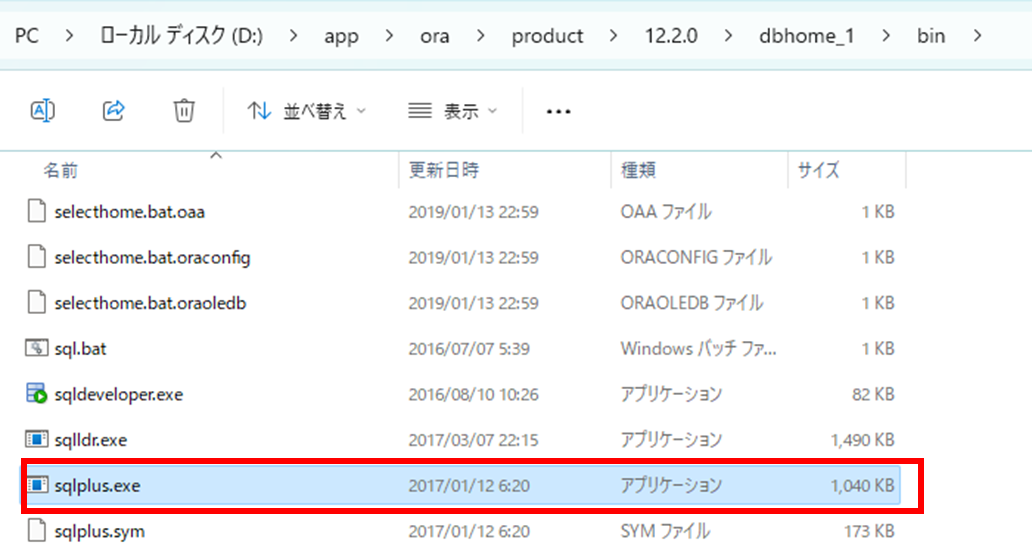Screen dimensions: 1032x549
Task: Click the sqldeveloper.exe application icon
Action: [x=37, y=393]
